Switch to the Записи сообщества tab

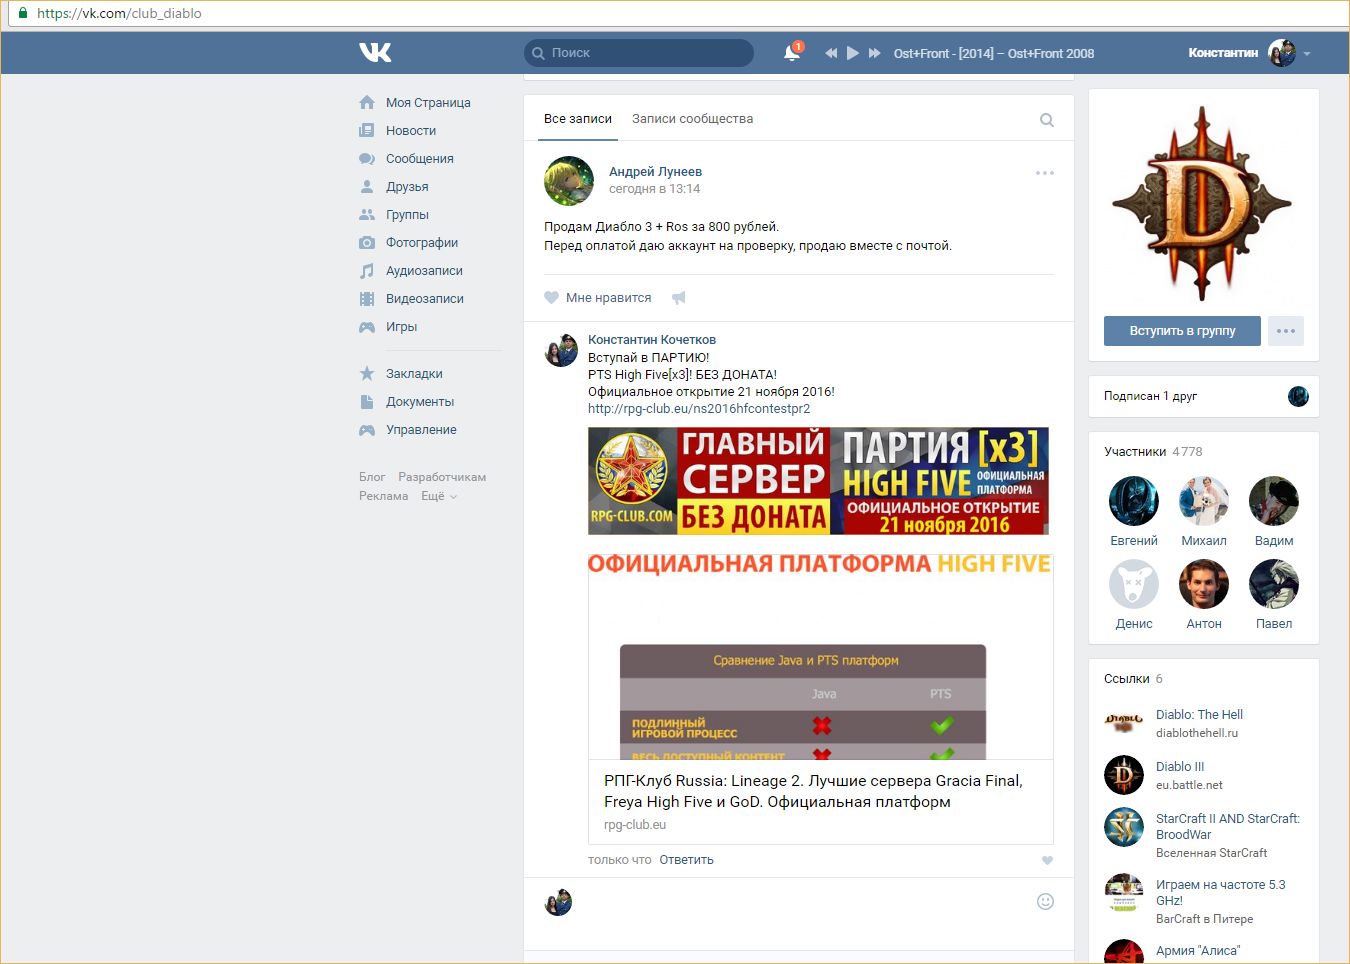692,118
